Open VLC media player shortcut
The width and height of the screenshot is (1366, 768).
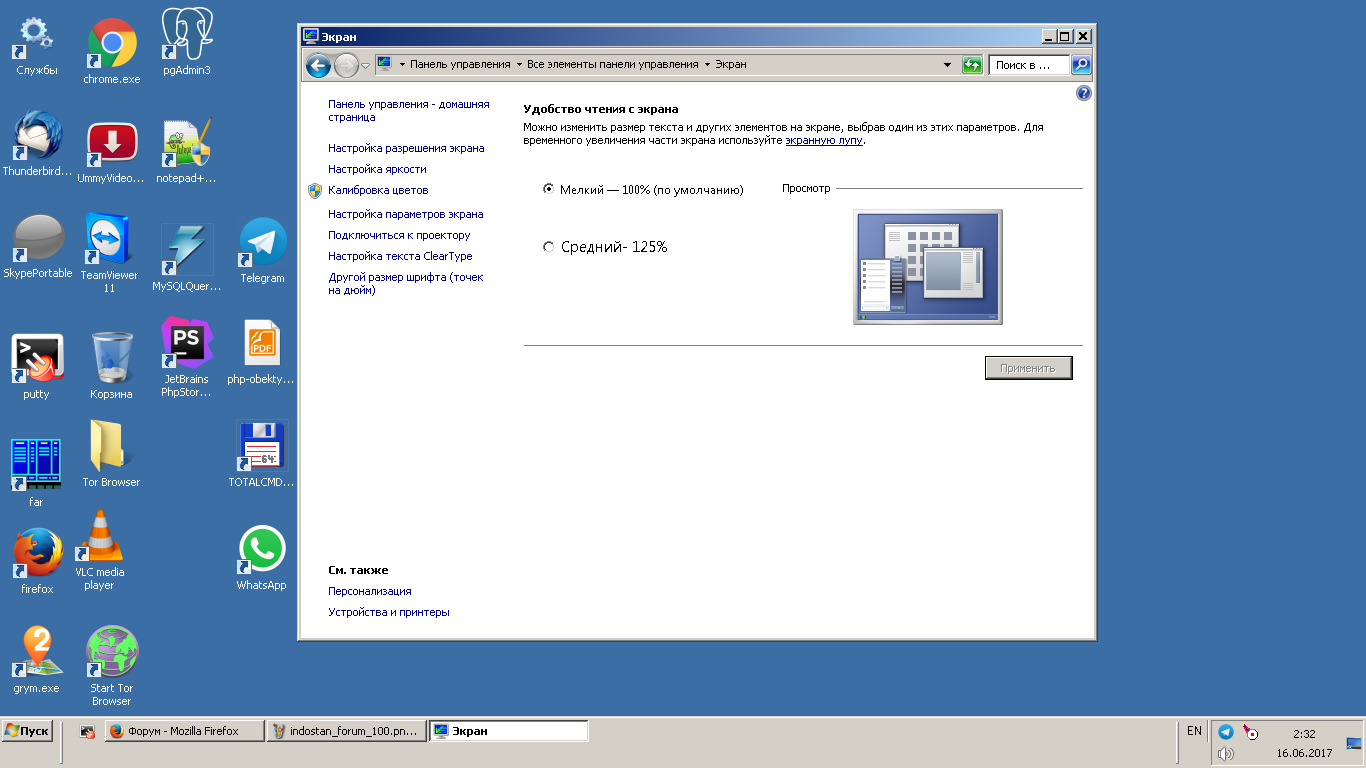coord(100,538)
